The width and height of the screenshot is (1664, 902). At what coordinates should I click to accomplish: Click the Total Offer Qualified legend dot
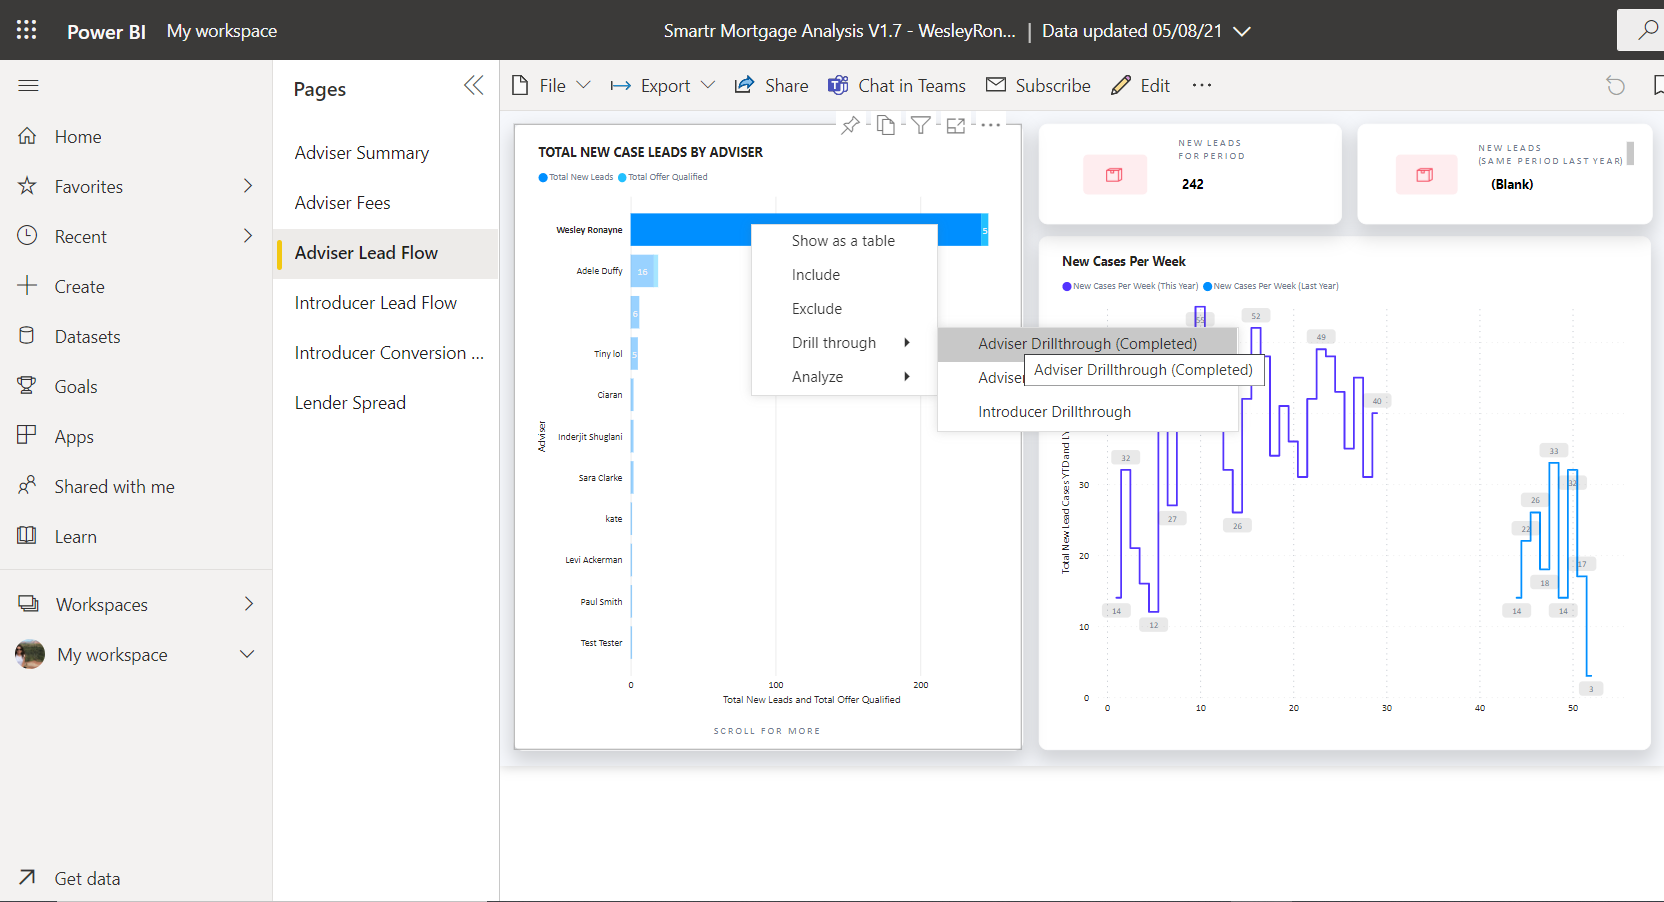[x=622, y=178]
